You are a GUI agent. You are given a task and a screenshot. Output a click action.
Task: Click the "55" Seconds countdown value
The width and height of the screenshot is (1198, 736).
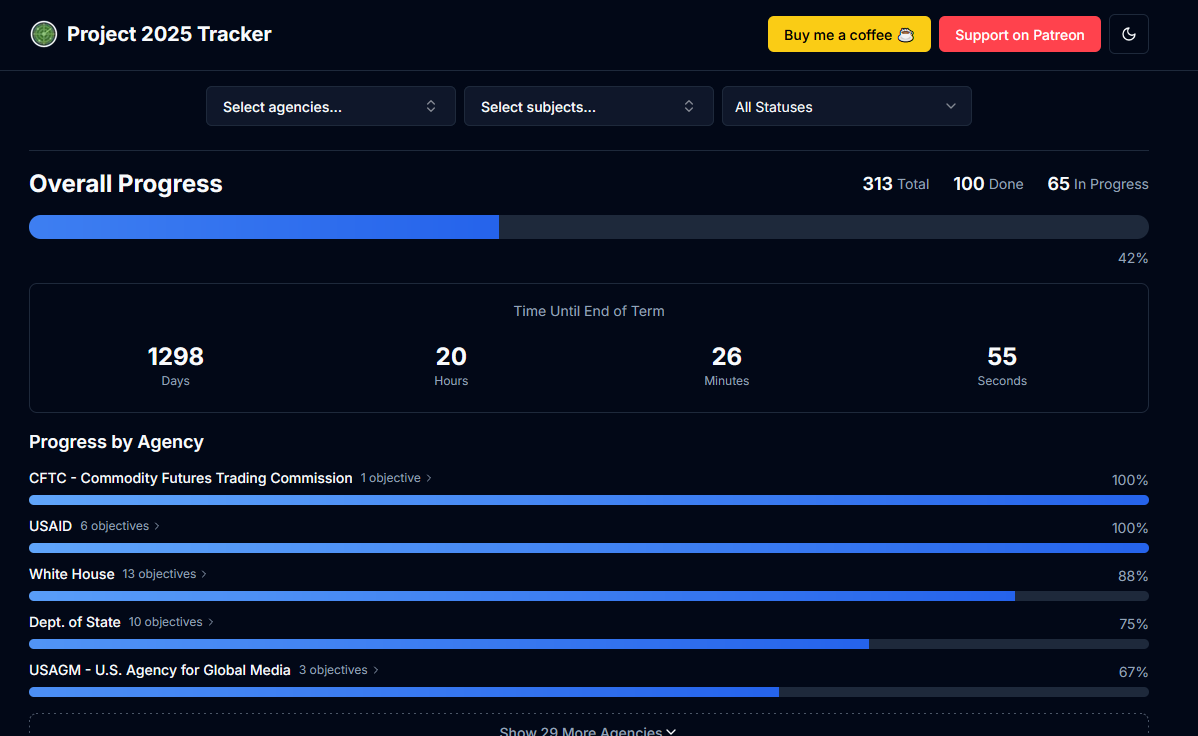(1002, 356)
